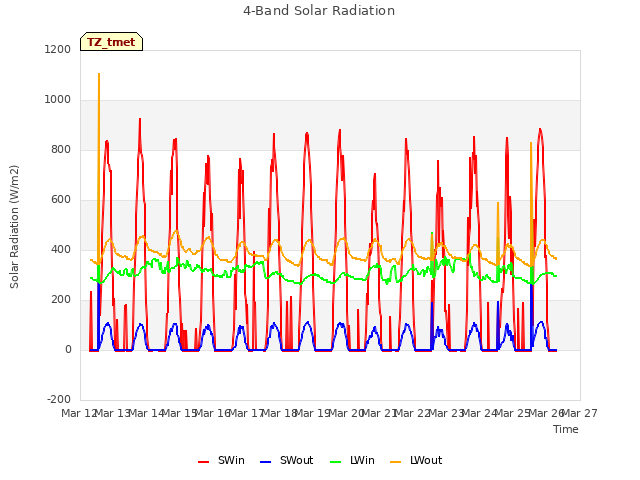The width and height of the screenshot is (640, 480).
Task: Click the 600 y-axis tick label
Action: pos(61,200)
